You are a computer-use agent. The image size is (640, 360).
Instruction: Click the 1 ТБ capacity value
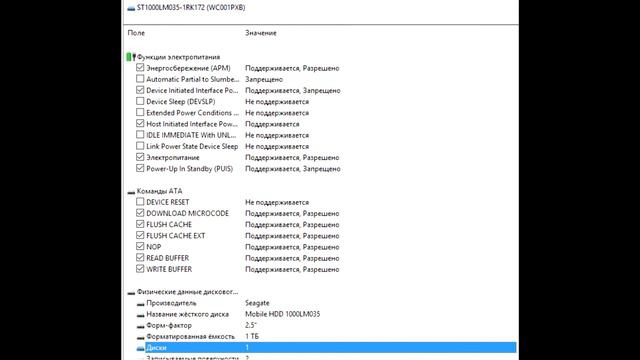pyautogui.click(x=252, y=337)
